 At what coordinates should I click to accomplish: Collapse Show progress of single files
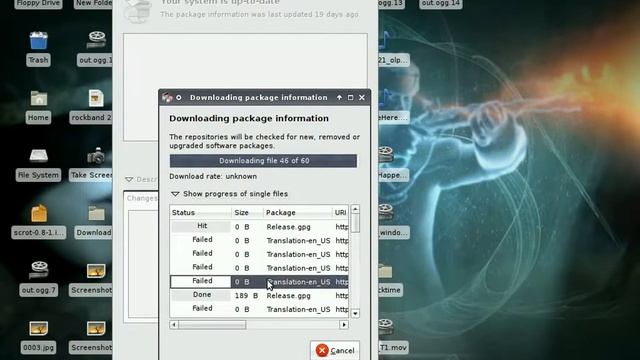pos(176,194)
